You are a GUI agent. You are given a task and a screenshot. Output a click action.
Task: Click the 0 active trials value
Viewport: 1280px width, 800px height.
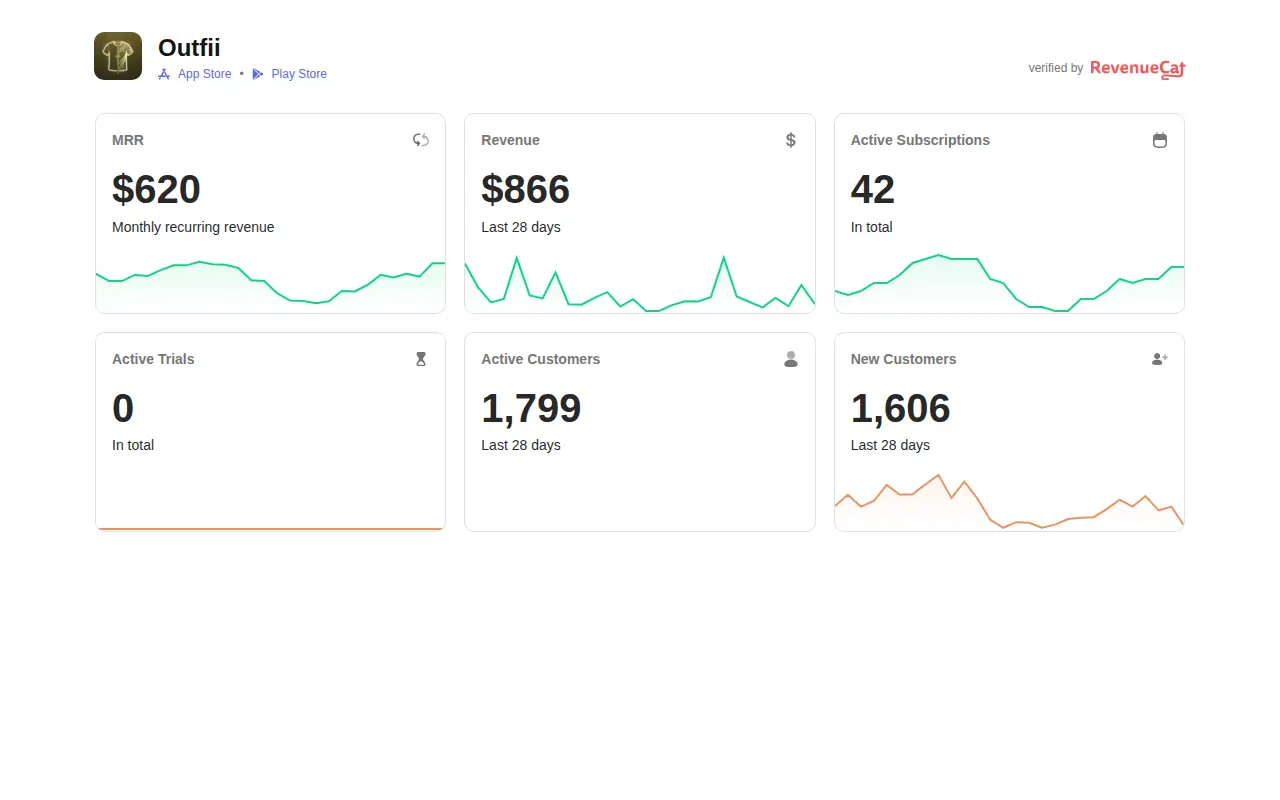pyautogui.click(x=123, y=408)
